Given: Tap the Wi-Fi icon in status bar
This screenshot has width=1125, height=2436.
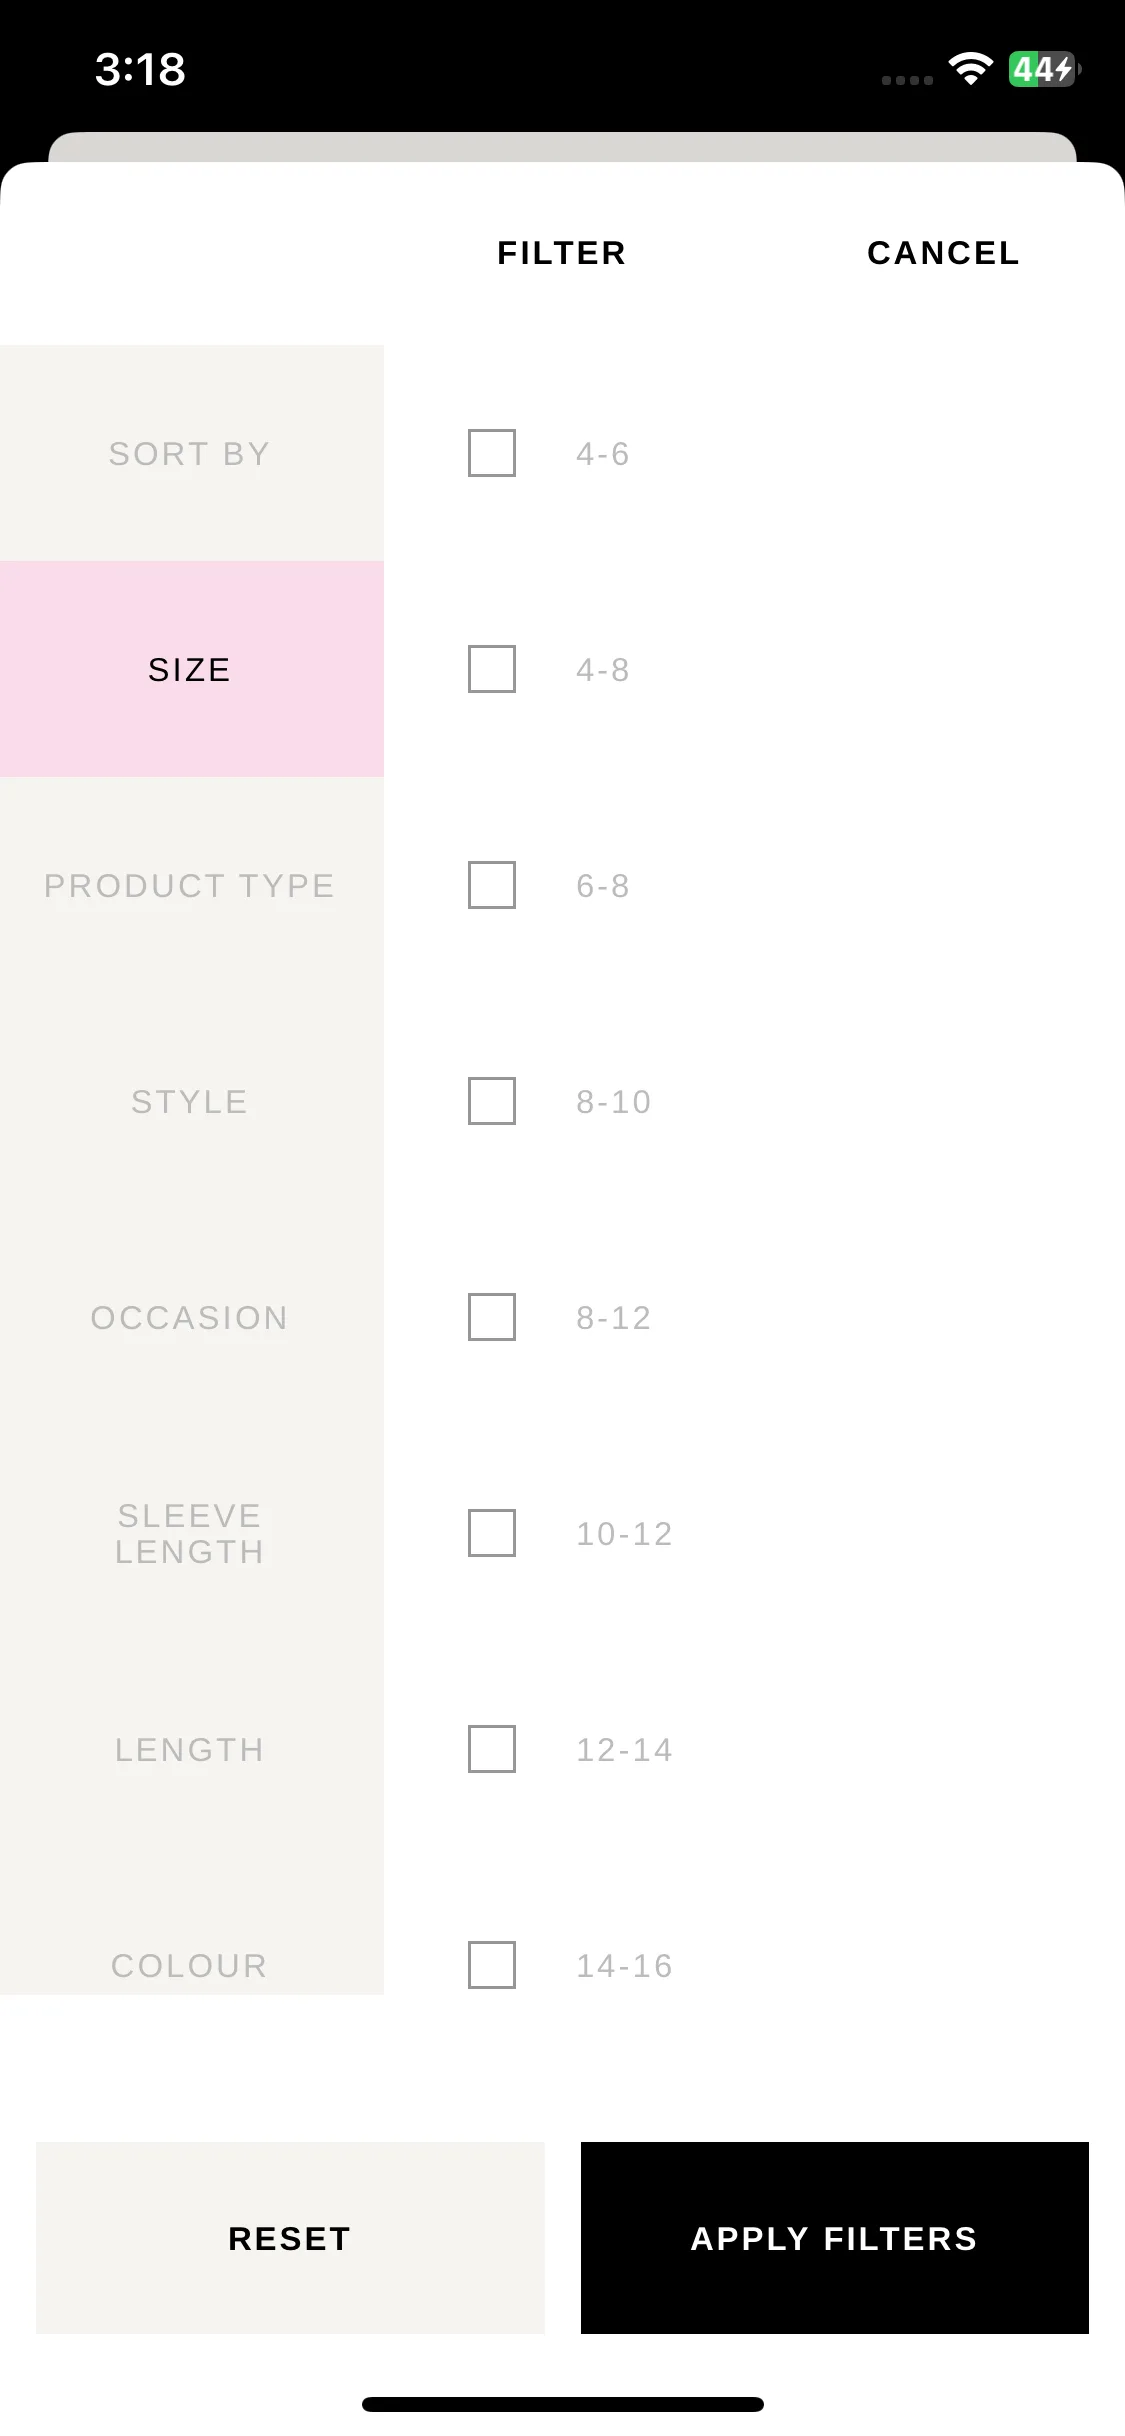Looking at the screenshot, I should (x=971, y=69).
